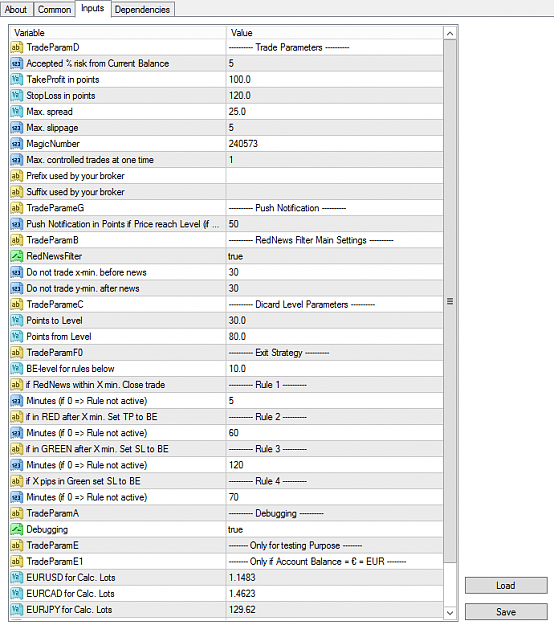This screenshot has height=625, width=554.
Task: Select the 'if in RED after X min. Set TP to BE' row
Action: point(226,417)
